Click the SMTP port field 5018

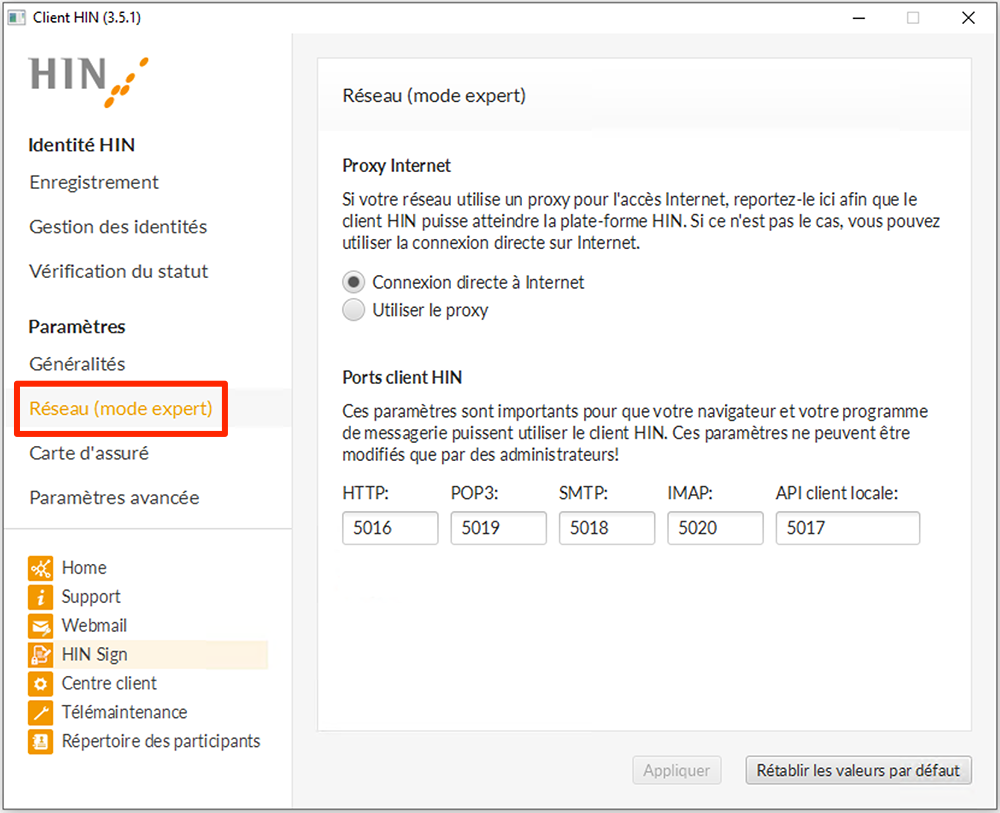[607, 528]
